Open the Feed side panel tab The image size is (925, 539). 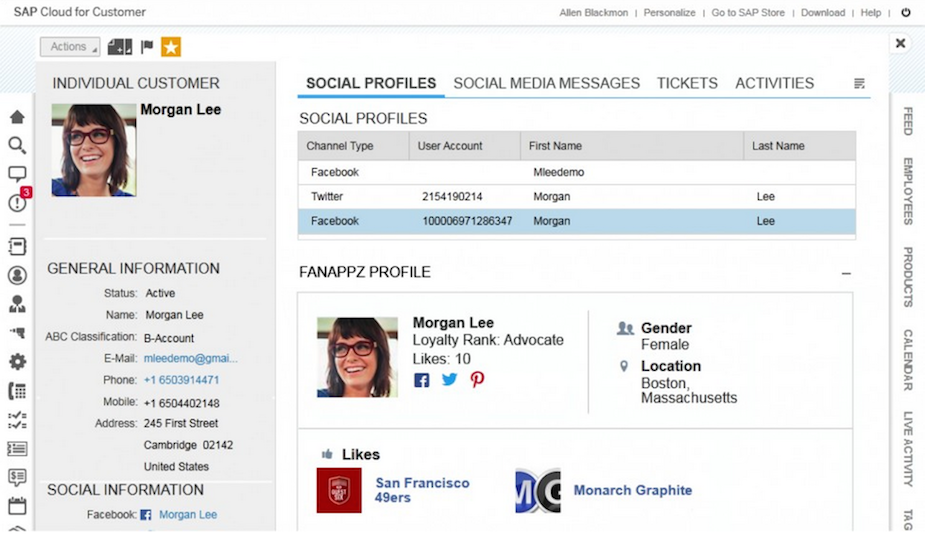pos(908,122)
